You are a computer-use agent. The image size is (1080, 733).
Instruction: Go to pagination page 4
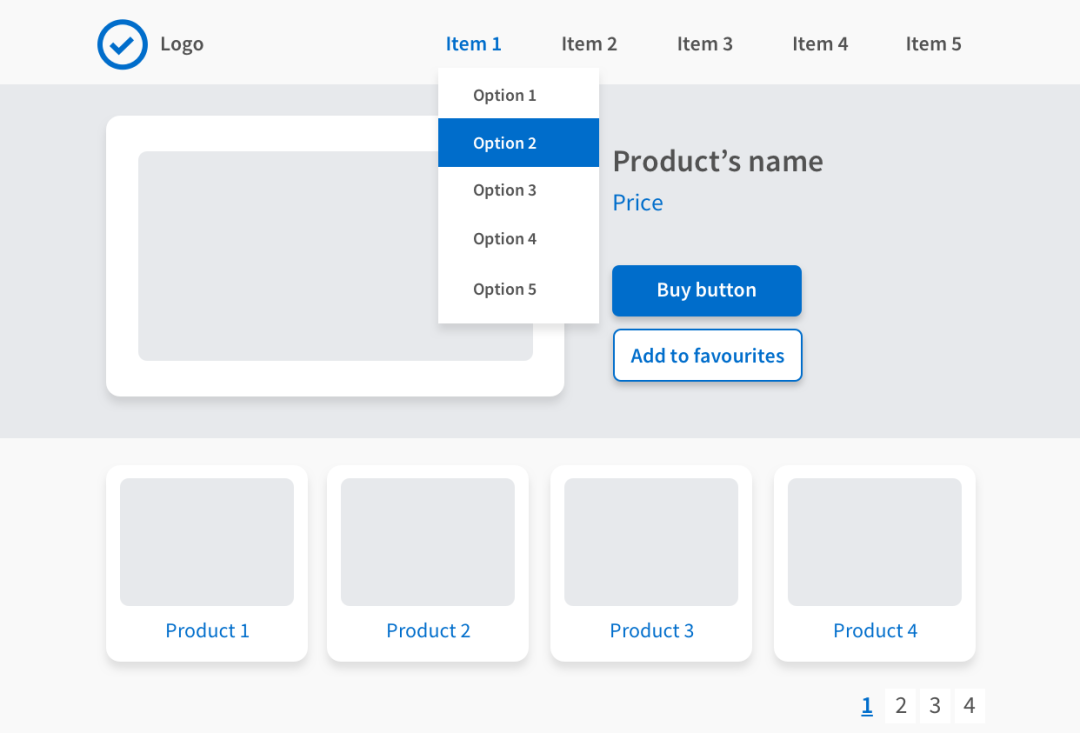[x=969, y=705]
